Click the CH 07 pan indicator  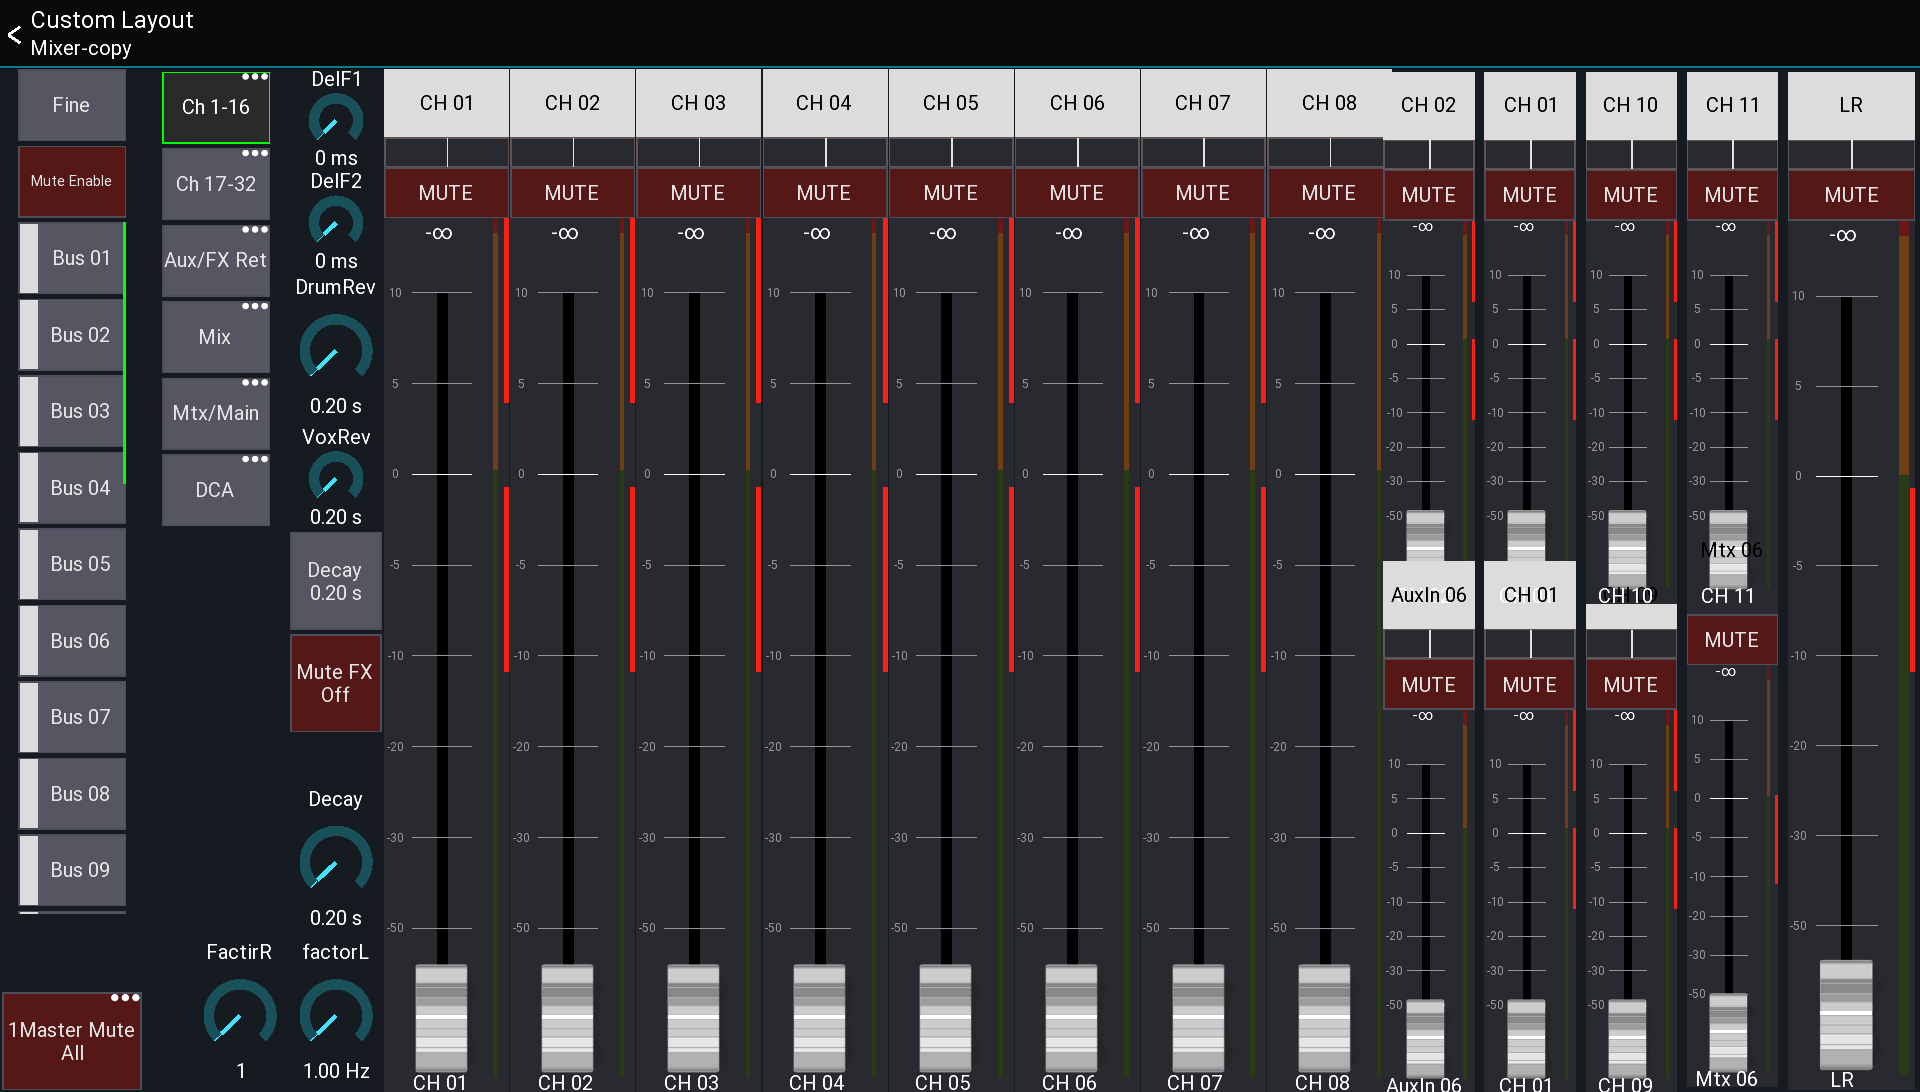(1203, 153)
